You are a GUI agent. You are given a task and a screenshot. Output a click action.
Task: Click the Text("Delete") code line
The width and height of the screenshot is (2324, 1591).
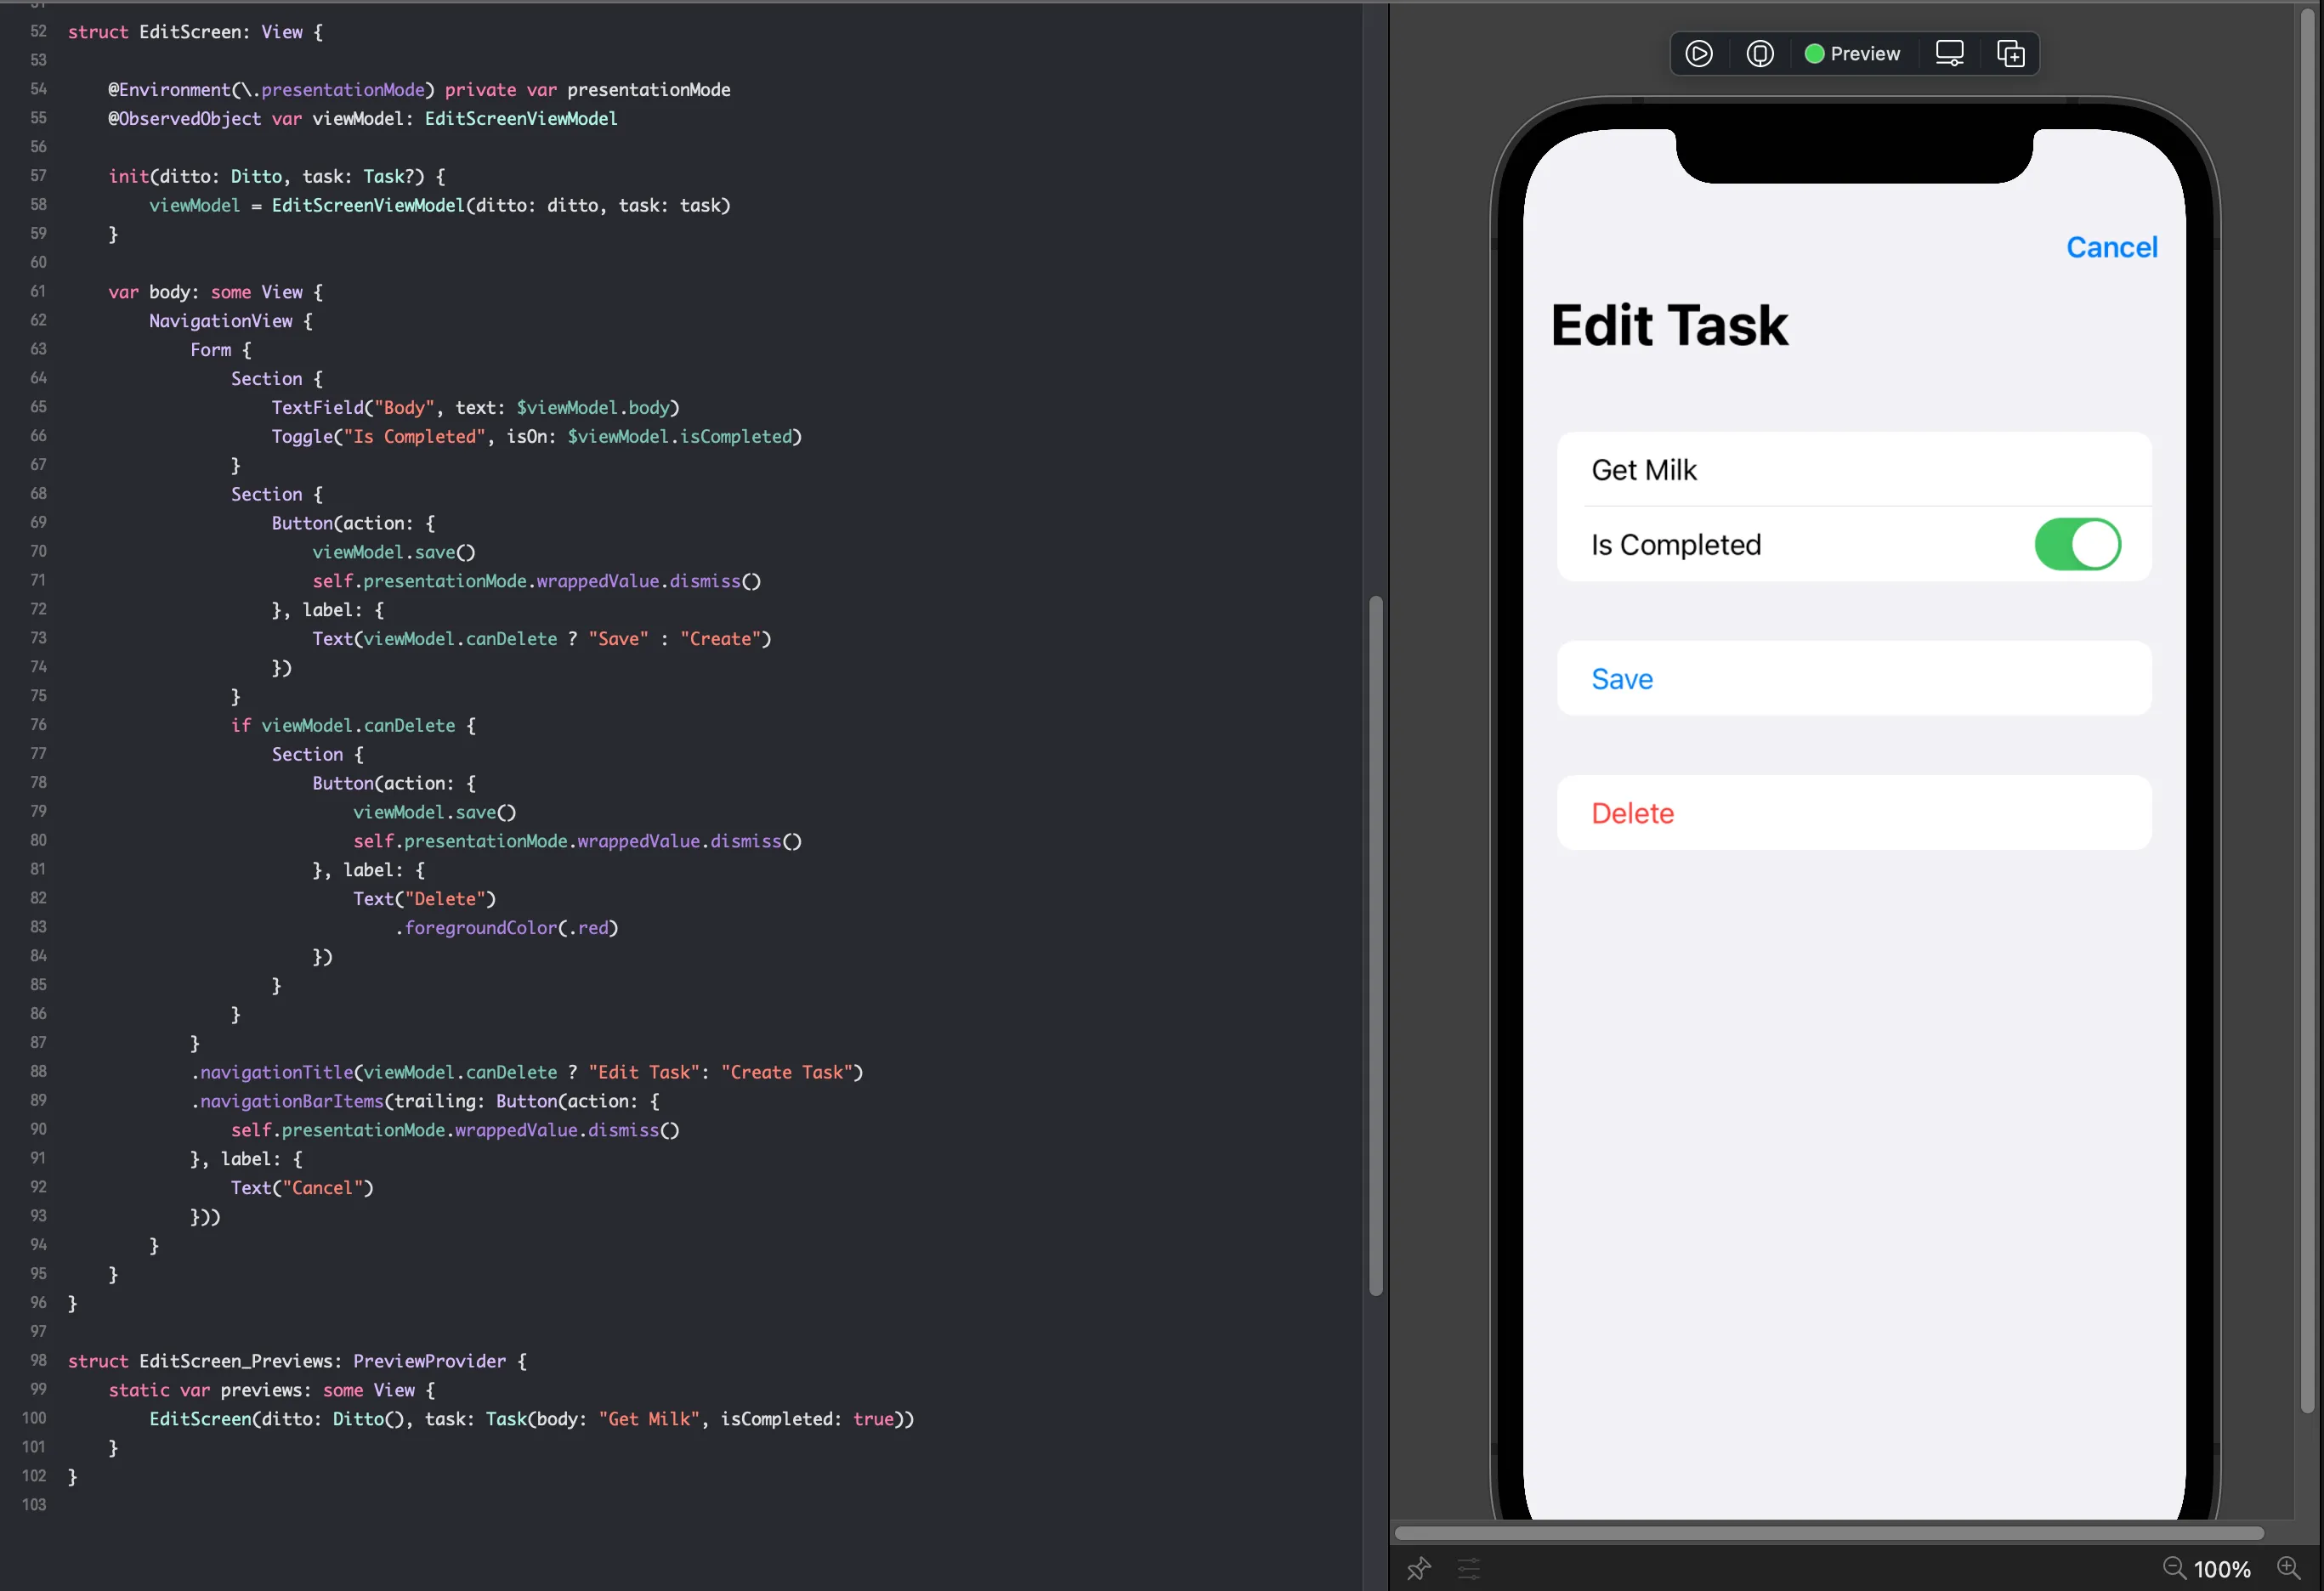424,898
